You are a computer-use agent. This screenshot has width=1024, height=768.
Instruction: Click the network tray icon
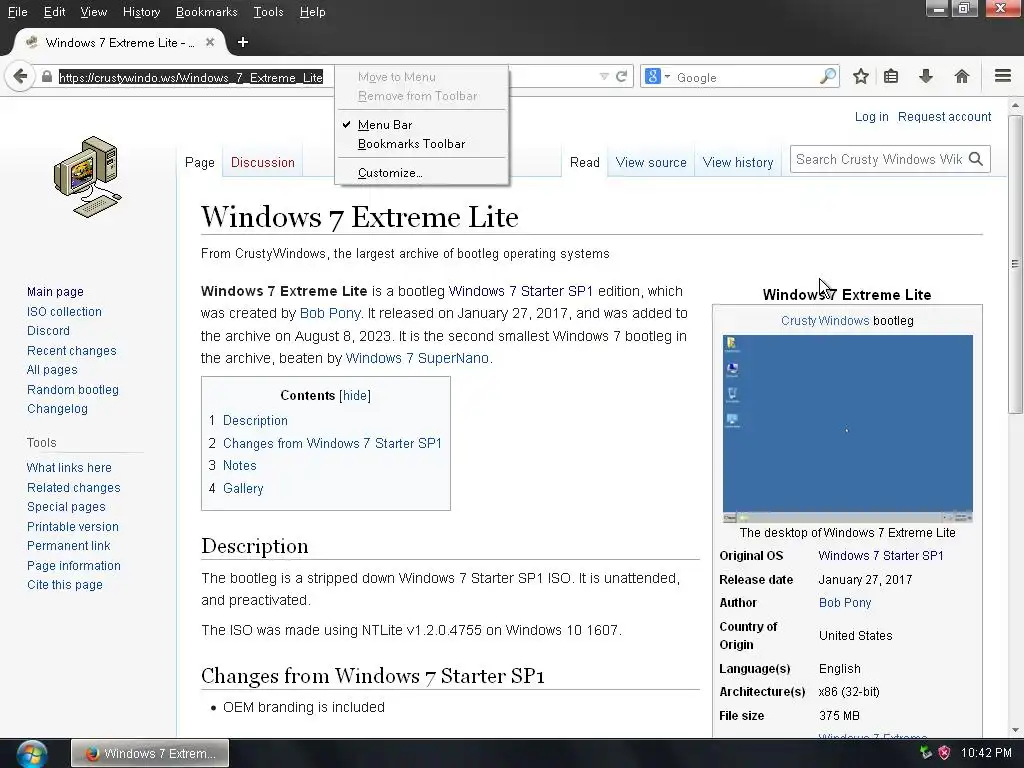926,753
